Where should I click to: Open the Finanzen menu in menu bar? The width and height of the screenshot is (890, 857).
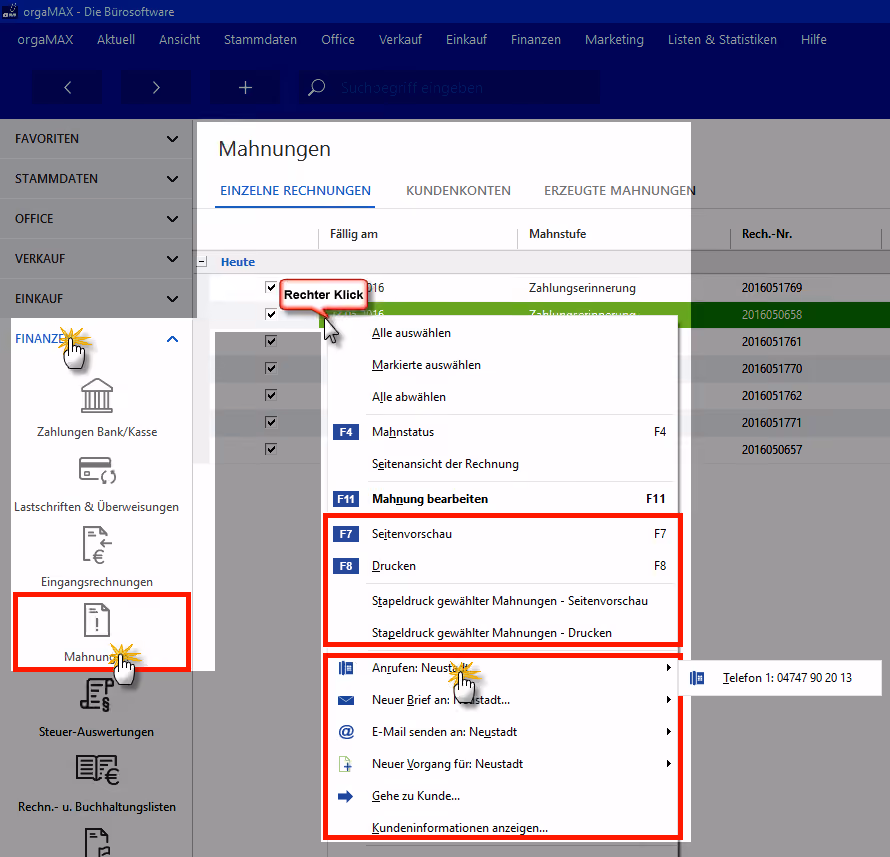pyautogui.click(x=536, y=40)
